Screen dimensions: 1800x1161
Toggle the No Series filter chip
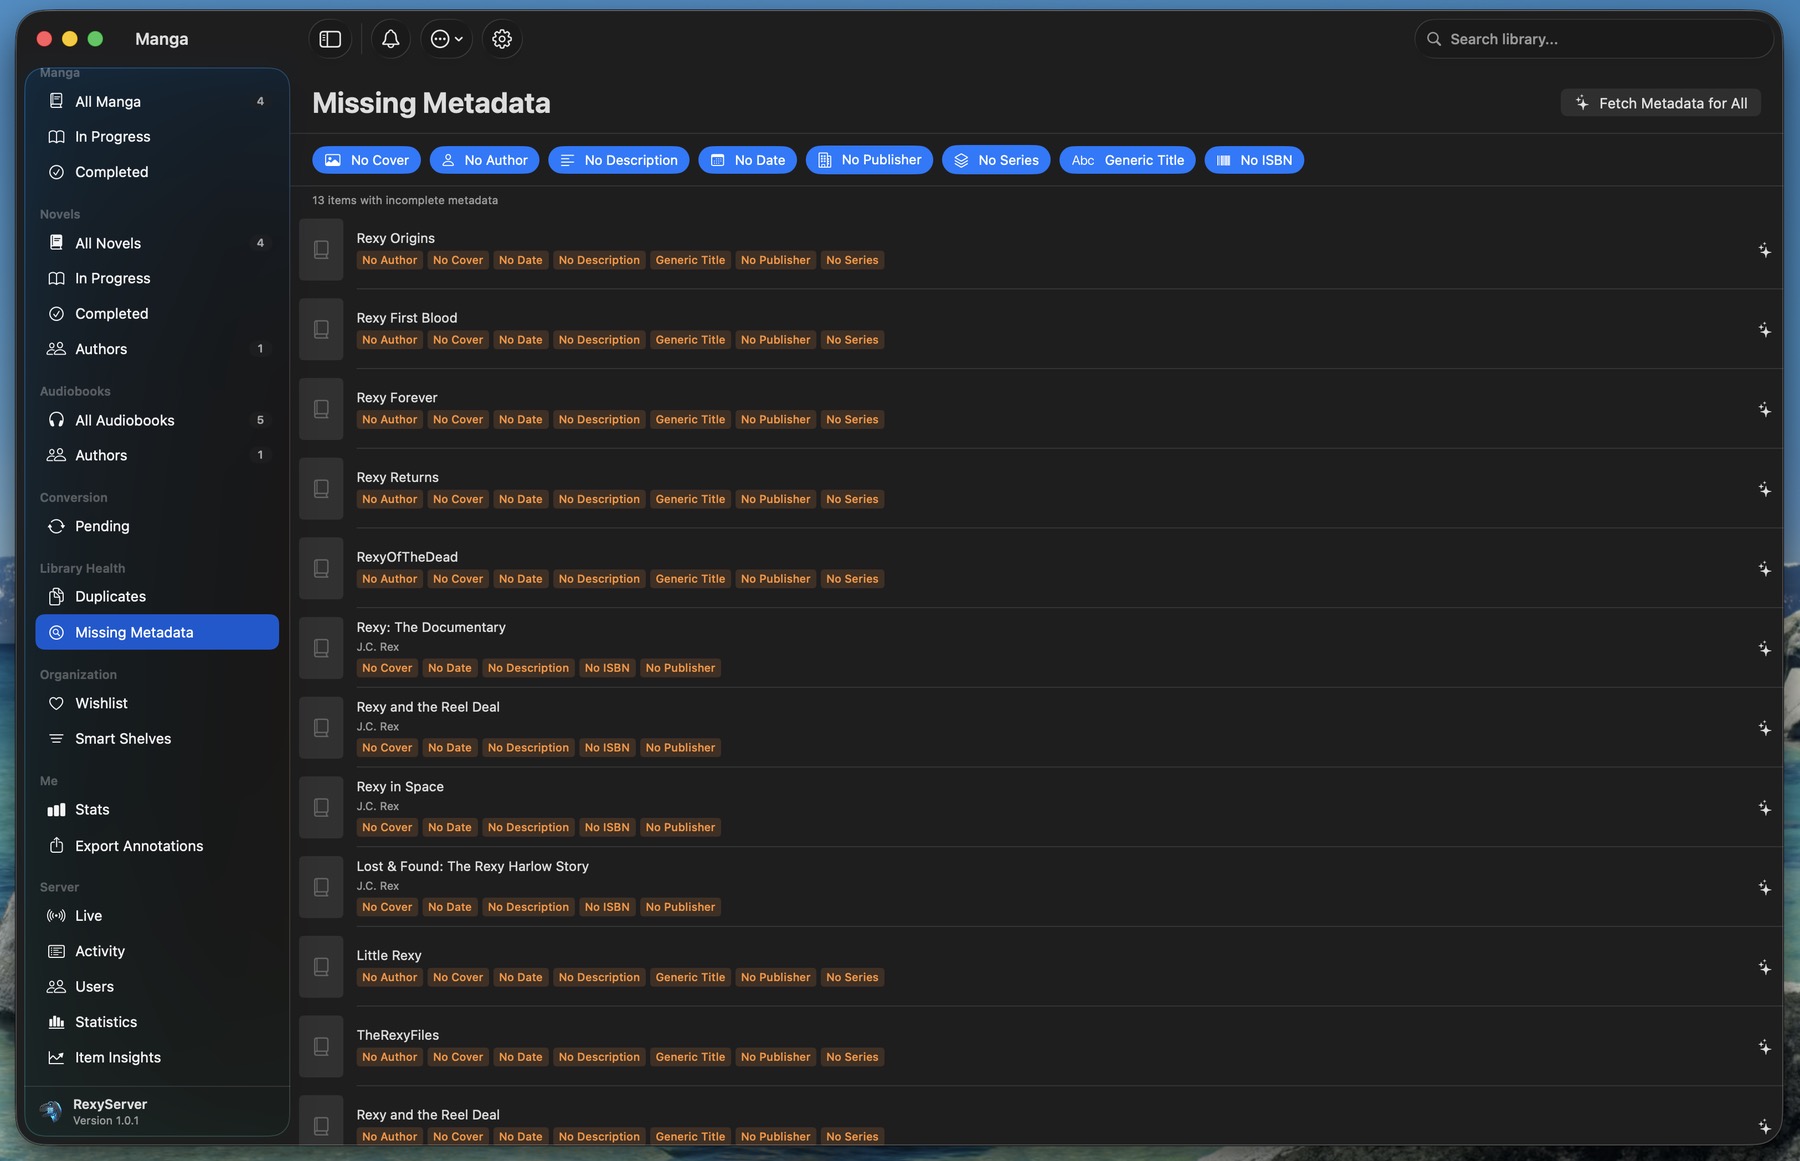tap(996, 160)
